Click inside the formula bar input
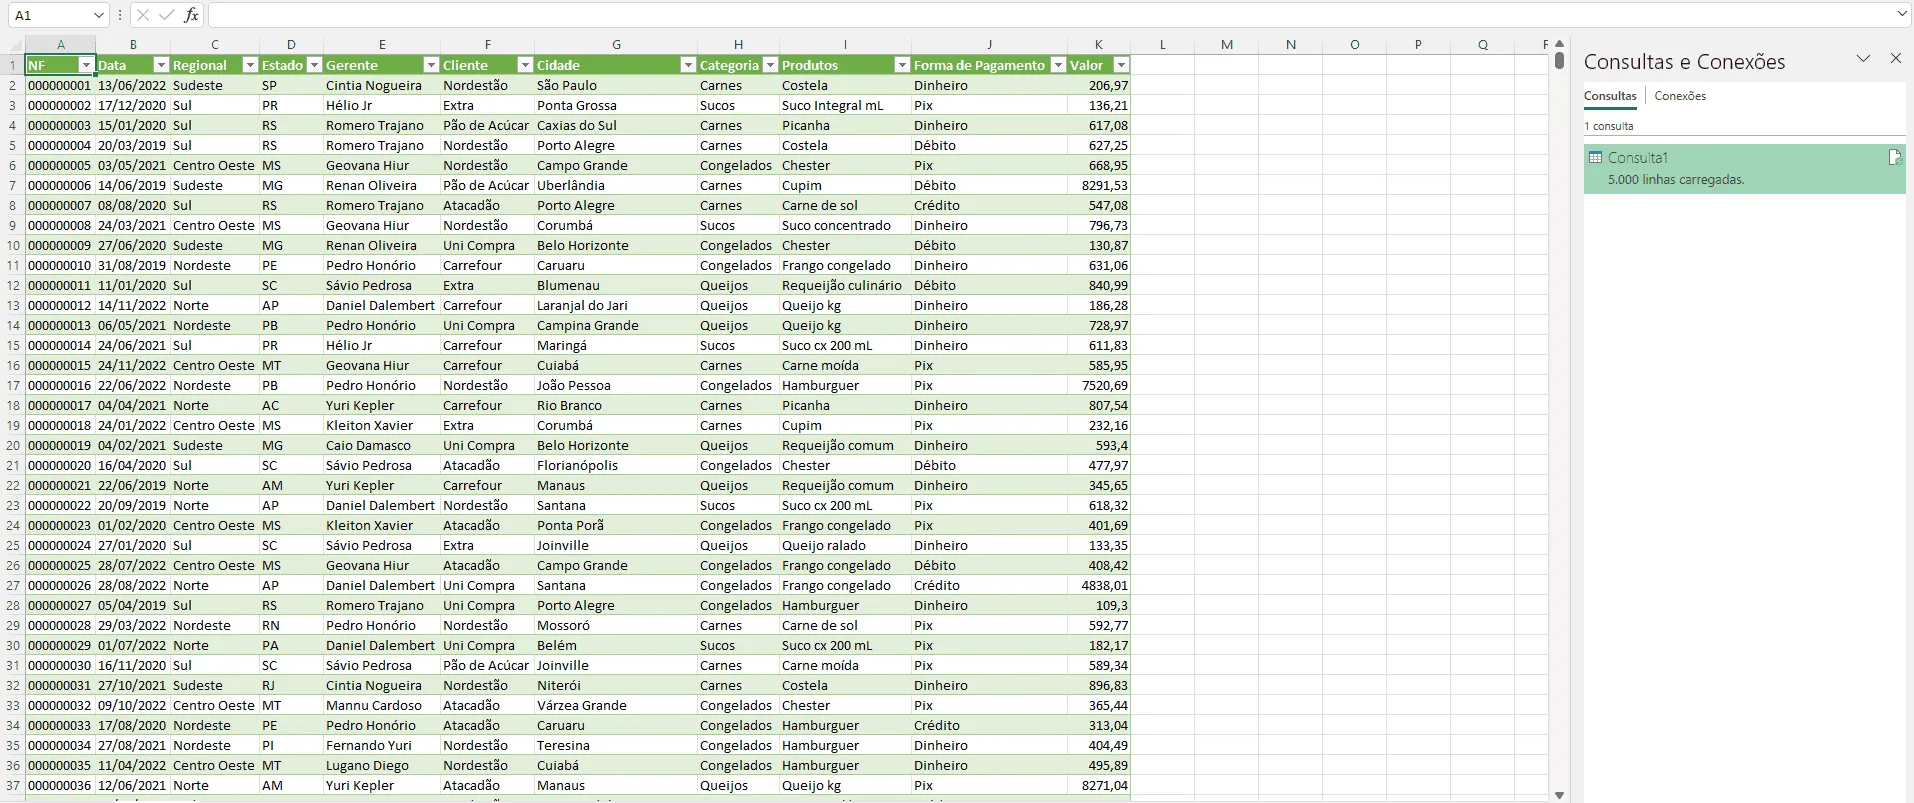1914x803 pixels. [1050, 15]
